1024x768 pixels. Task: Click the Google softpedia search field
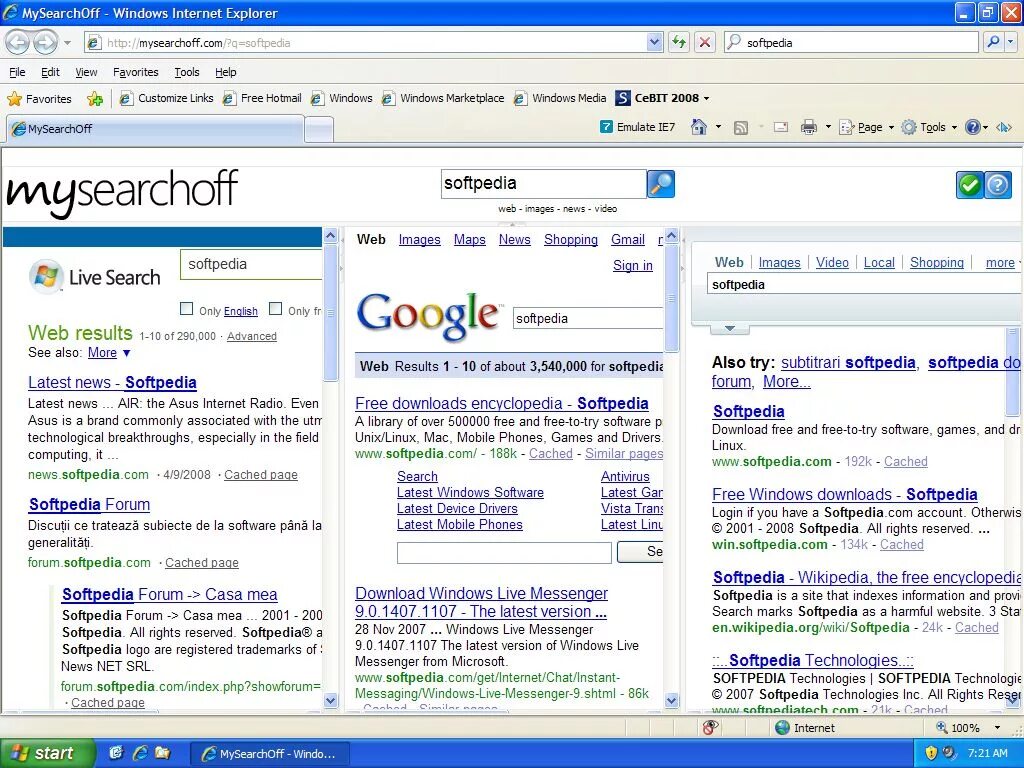(588, 318)
